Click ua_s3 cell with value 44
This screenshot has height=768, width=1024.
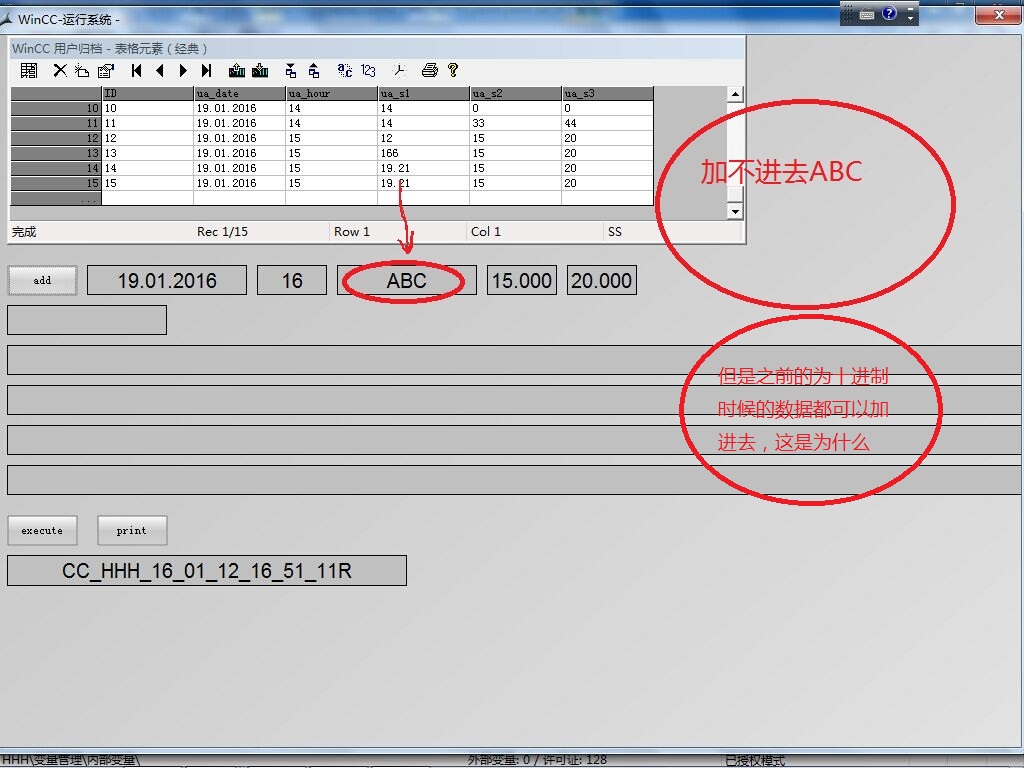tap(607, 123)
